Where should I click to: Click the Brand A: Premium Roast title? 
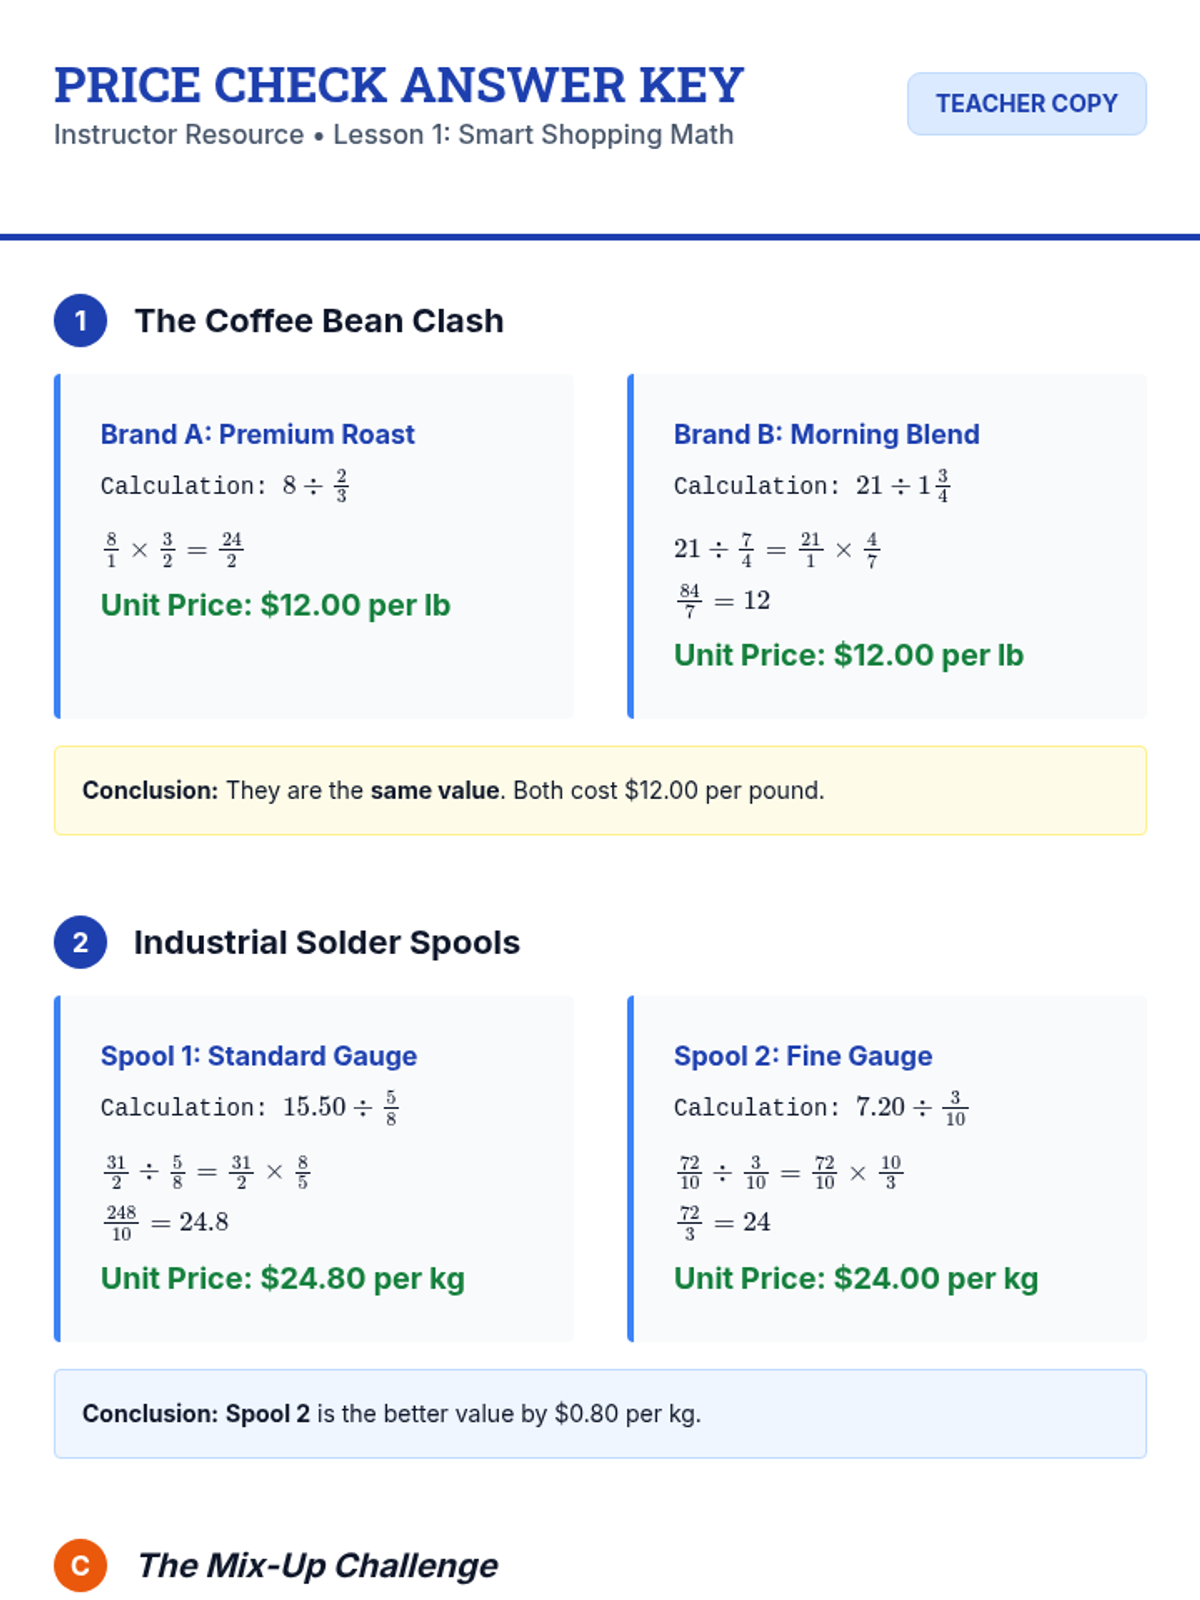tap(257, 434)
